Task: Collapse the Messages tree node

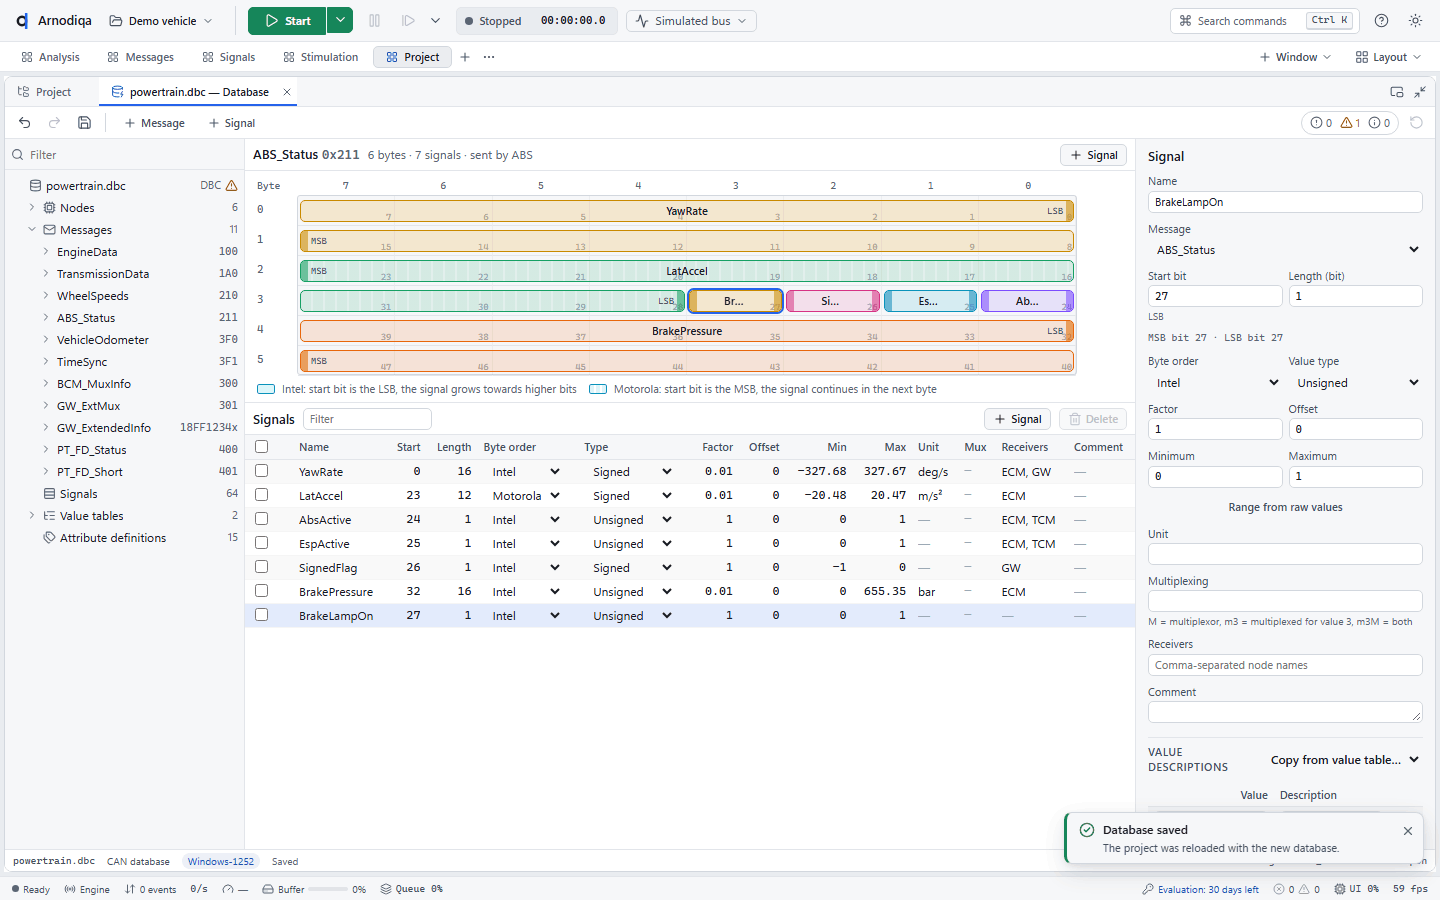Action: [x=32, y=230]
